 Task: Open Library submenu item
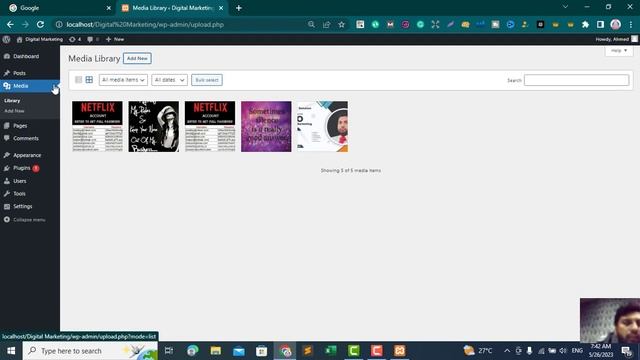tap(12, 100)
